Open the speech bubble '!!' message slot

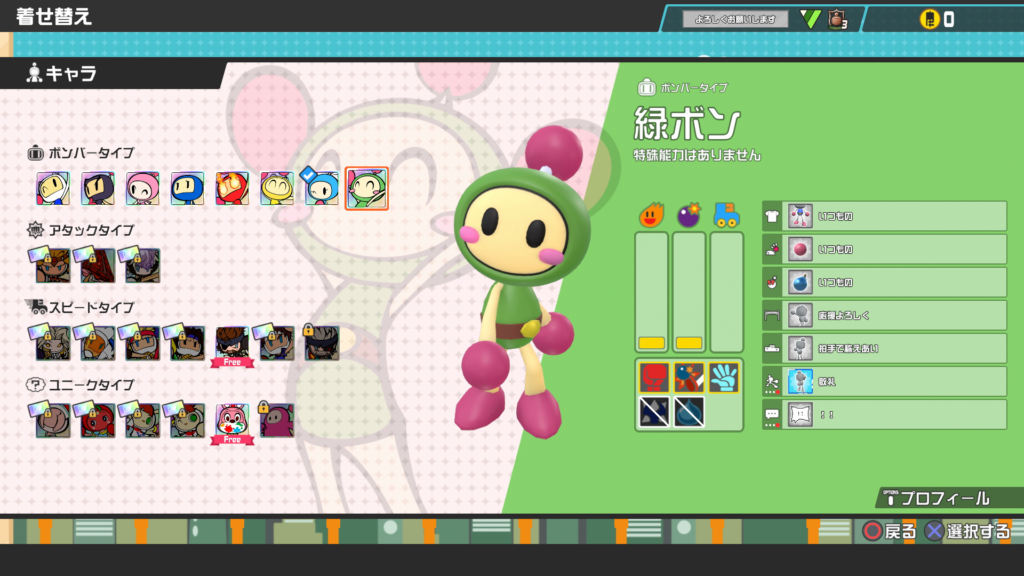884,414
